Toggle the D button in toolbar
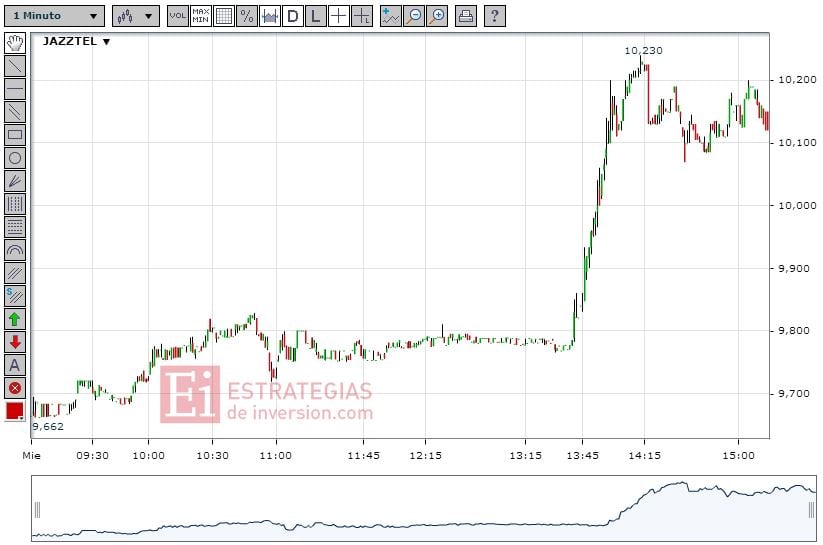This screenshot has width=823, height=545. [x=293, y=16]
